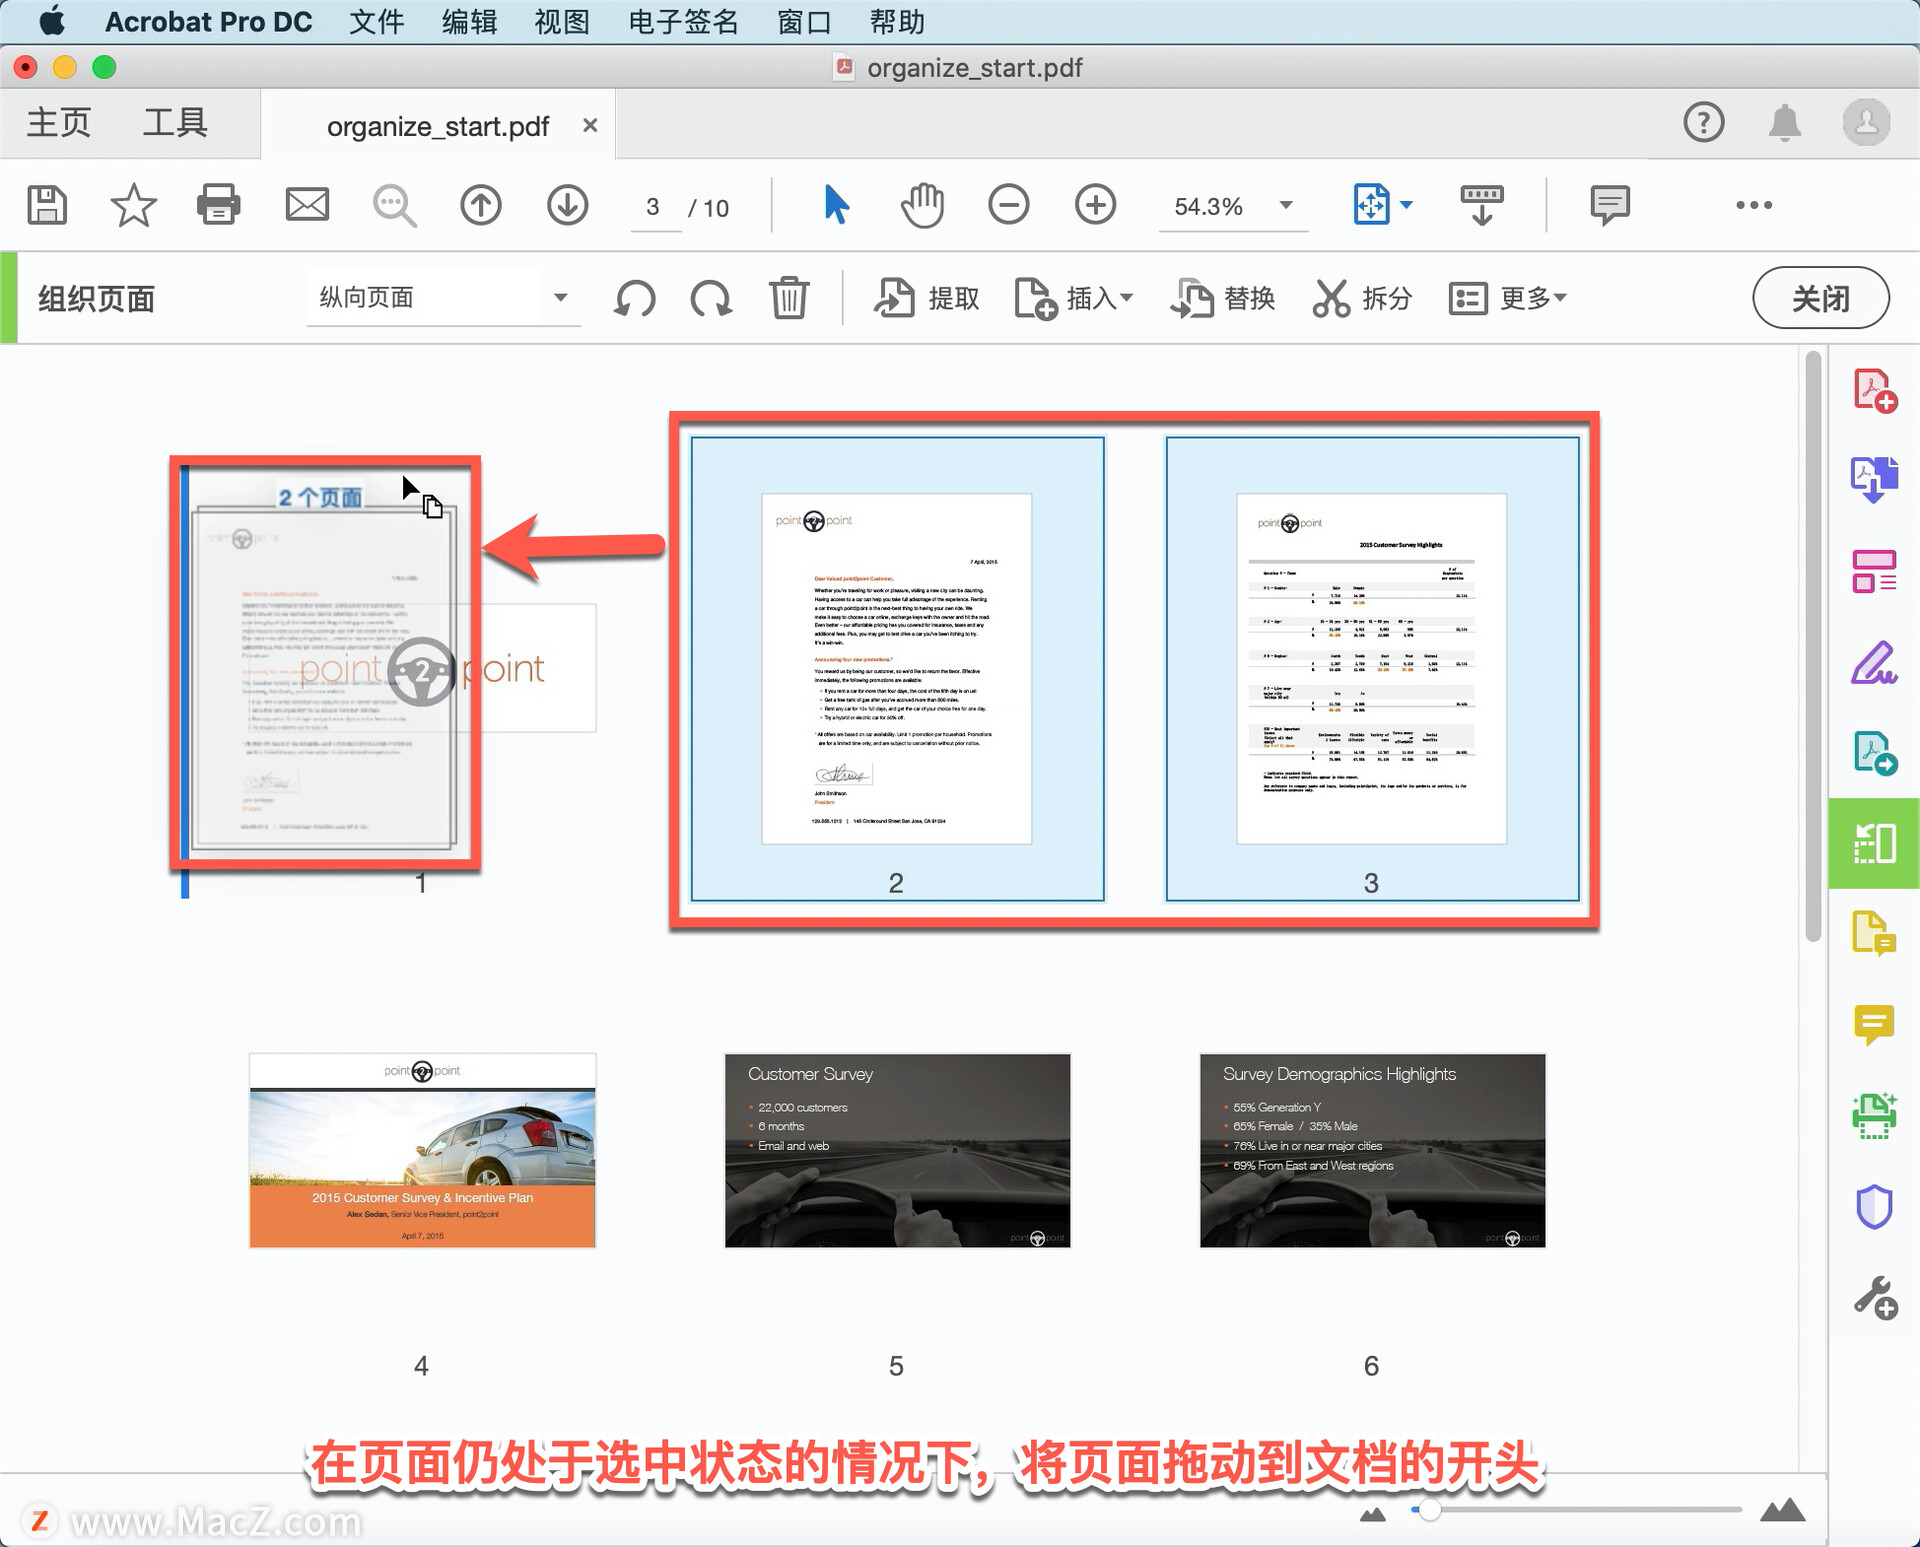The image size is (1920, 1547).
Task: Rotate pages clockwise
Action: click(711, 298)
